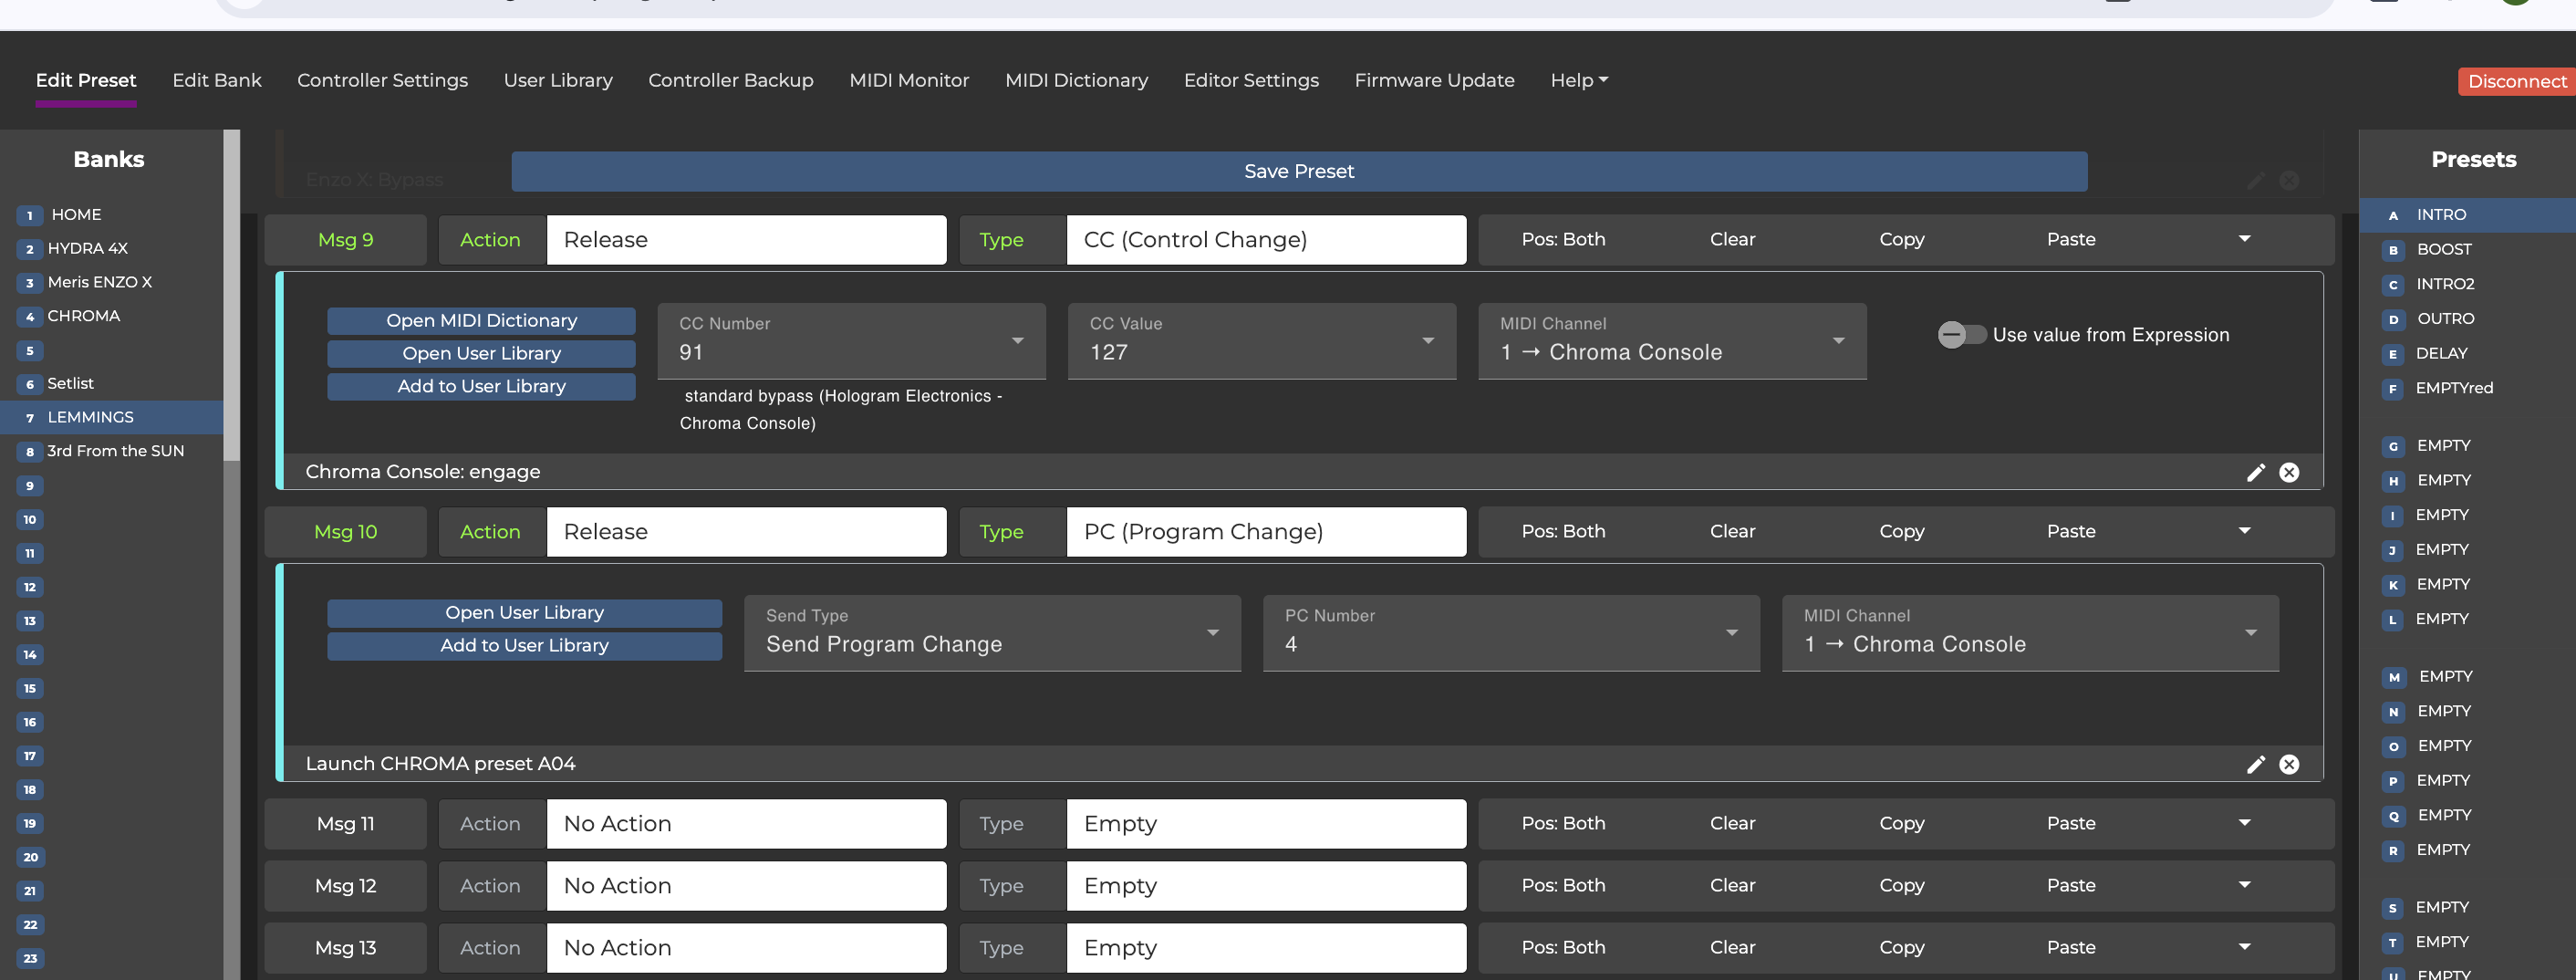Click pencil edit icon for Chroma Console: engage

(2255, 472)
